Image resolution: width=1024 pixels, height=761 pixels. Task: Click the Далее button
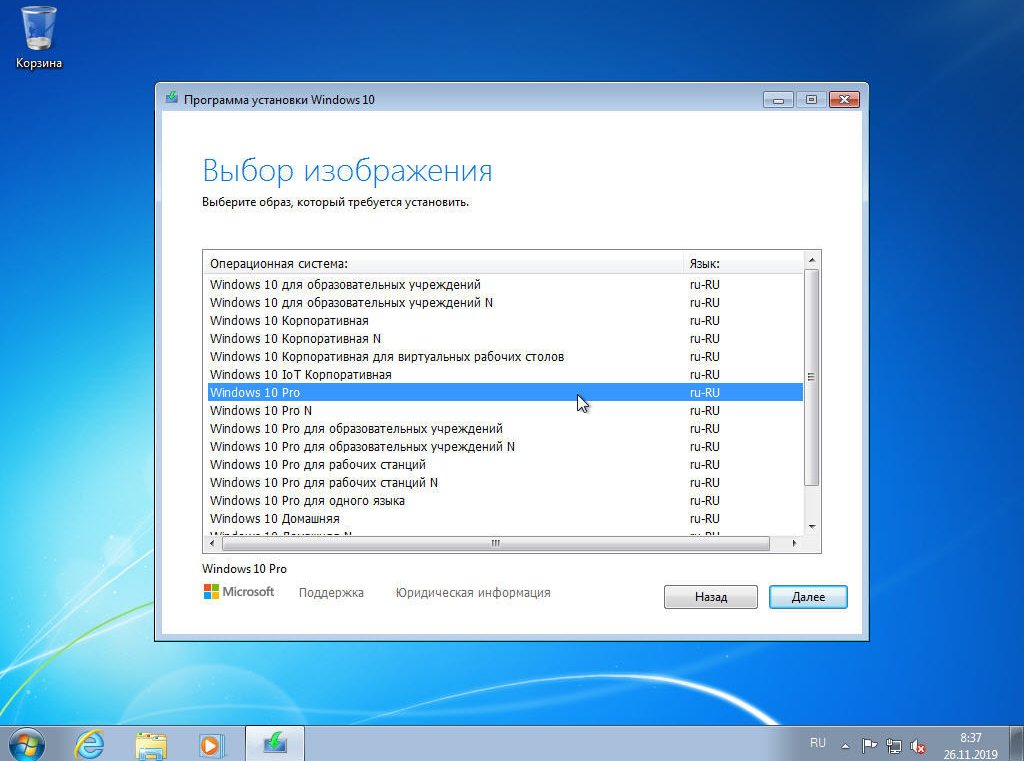(x=808, y=597)
